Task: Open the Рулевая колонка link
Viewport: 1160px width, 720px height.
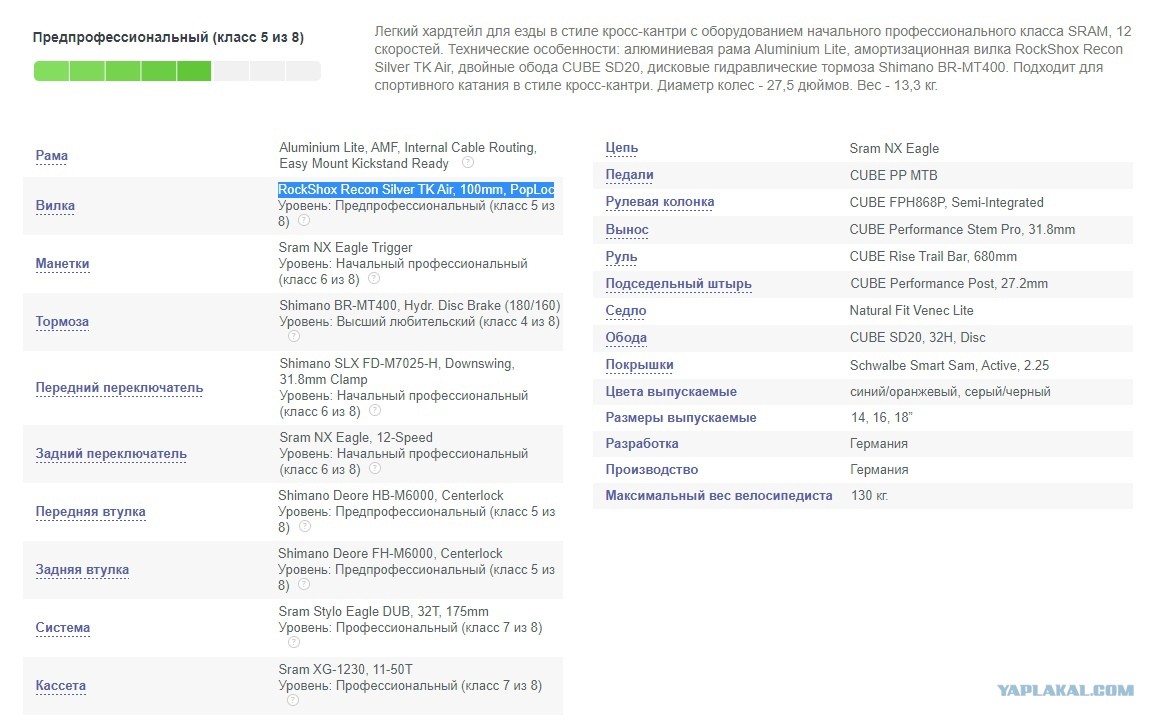Action: [x=660, y=202]
